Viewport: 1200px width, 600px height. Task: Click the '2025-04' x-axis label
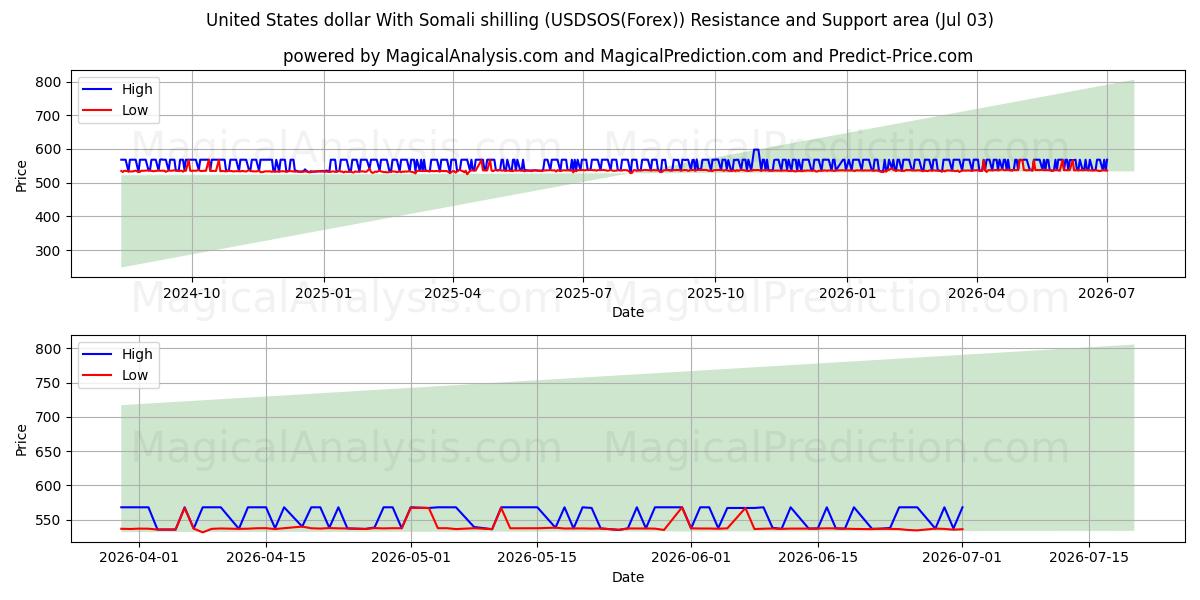tap(453, 295)
